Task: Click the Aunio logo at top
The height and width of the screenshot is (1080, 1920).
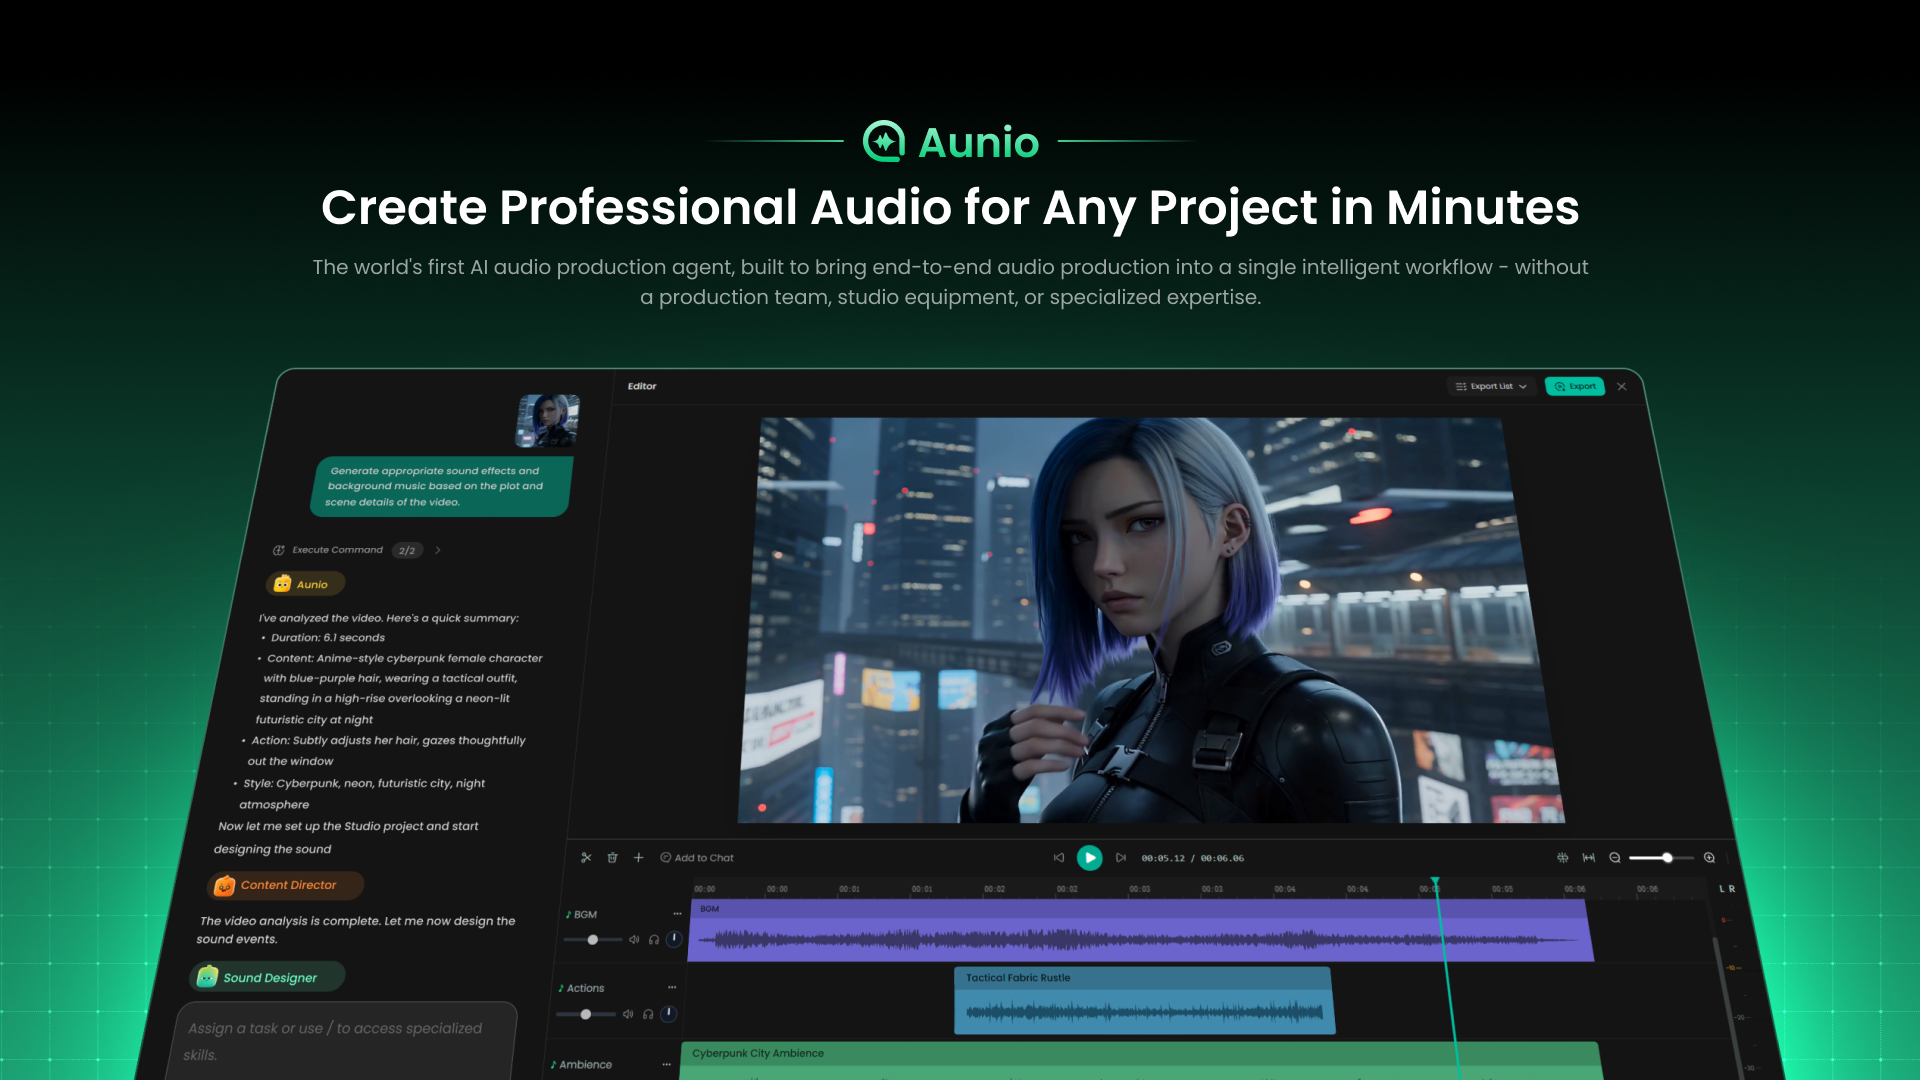Action: 951,142
